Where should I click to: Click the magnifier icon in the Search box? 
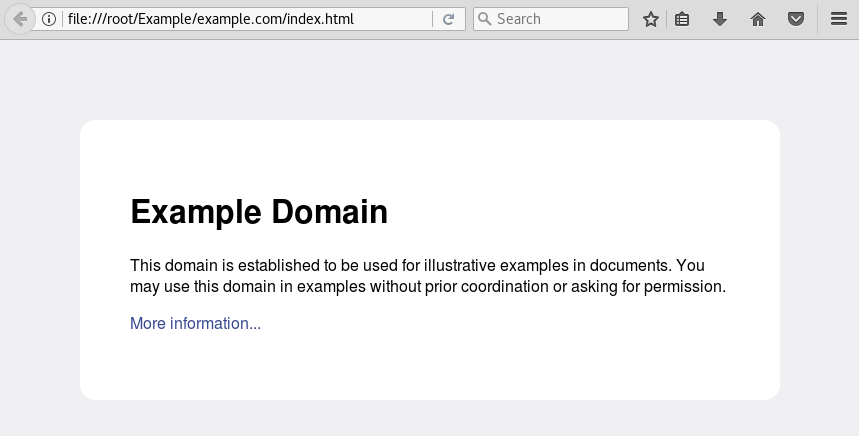pyautogui.click(x=484, y=19)
